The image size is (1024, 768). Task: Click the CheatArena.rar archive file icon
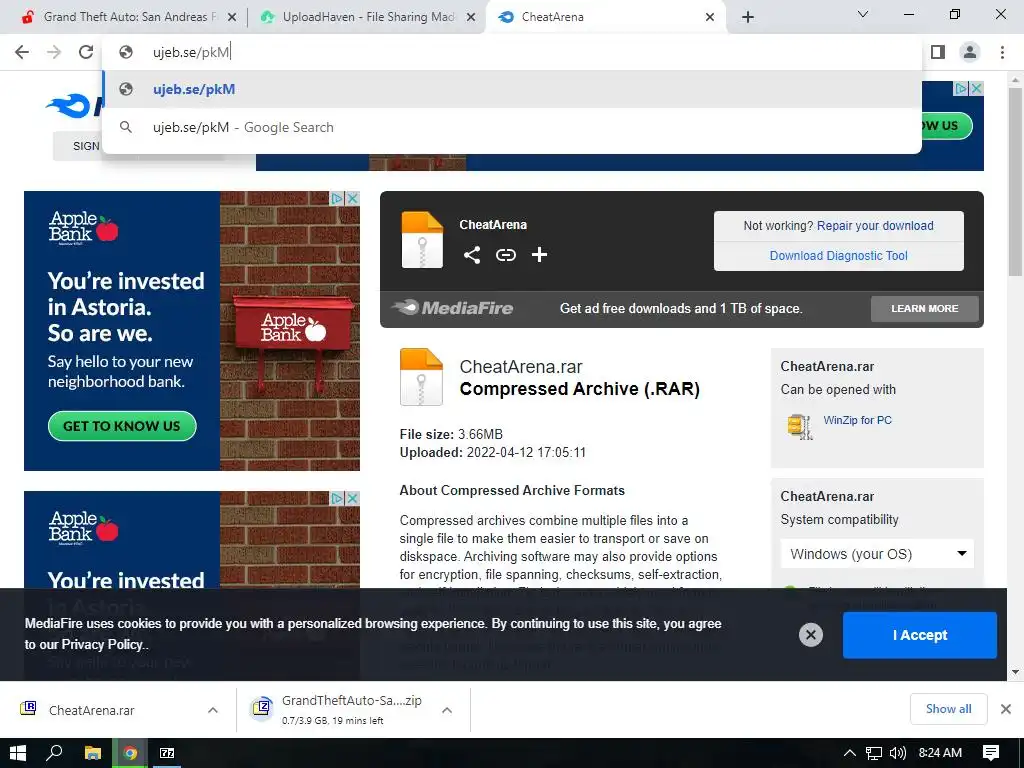click(x=421, y=377)
